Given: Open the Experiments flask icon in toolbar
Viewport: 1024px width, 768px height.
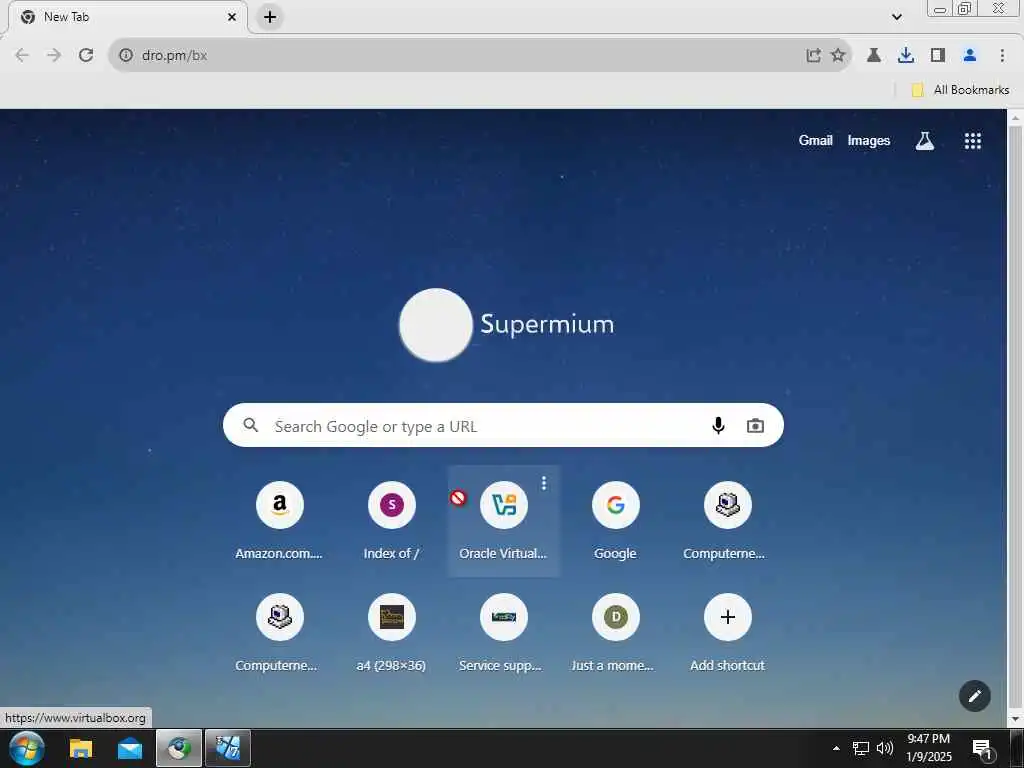Looking at the screenshot, I should click(x=874, y=55).
